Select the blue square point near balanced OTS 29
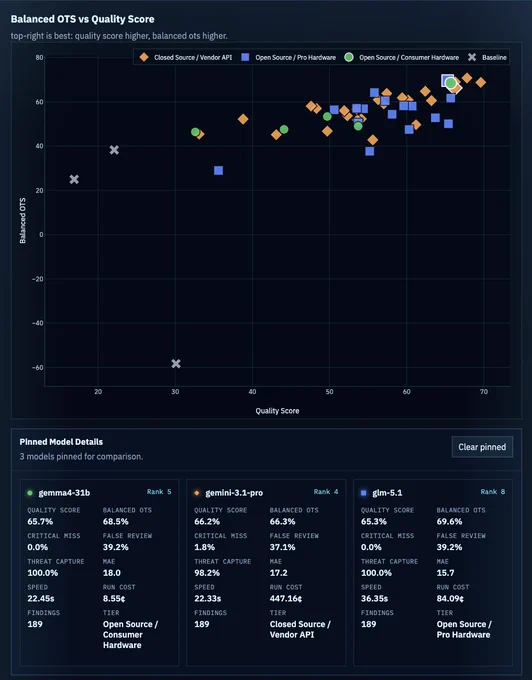532x680 pixels. coord(219,170)
